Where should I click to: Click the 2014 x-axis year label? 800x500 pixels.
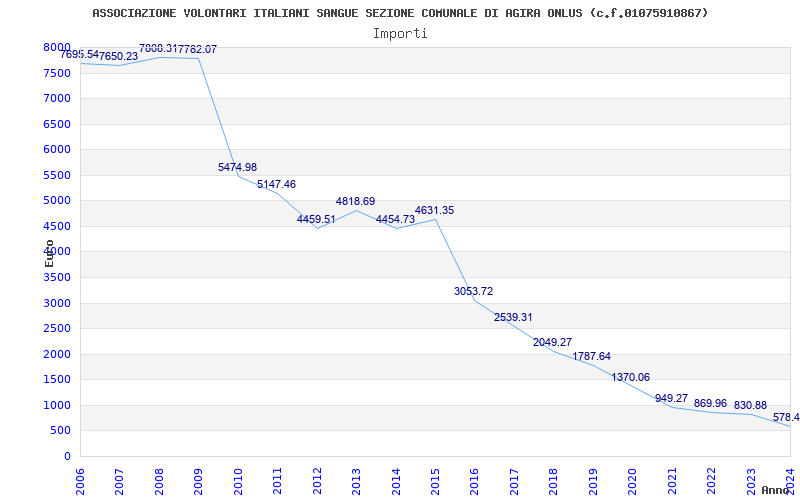pyautogui.click(x=395, y=481)
